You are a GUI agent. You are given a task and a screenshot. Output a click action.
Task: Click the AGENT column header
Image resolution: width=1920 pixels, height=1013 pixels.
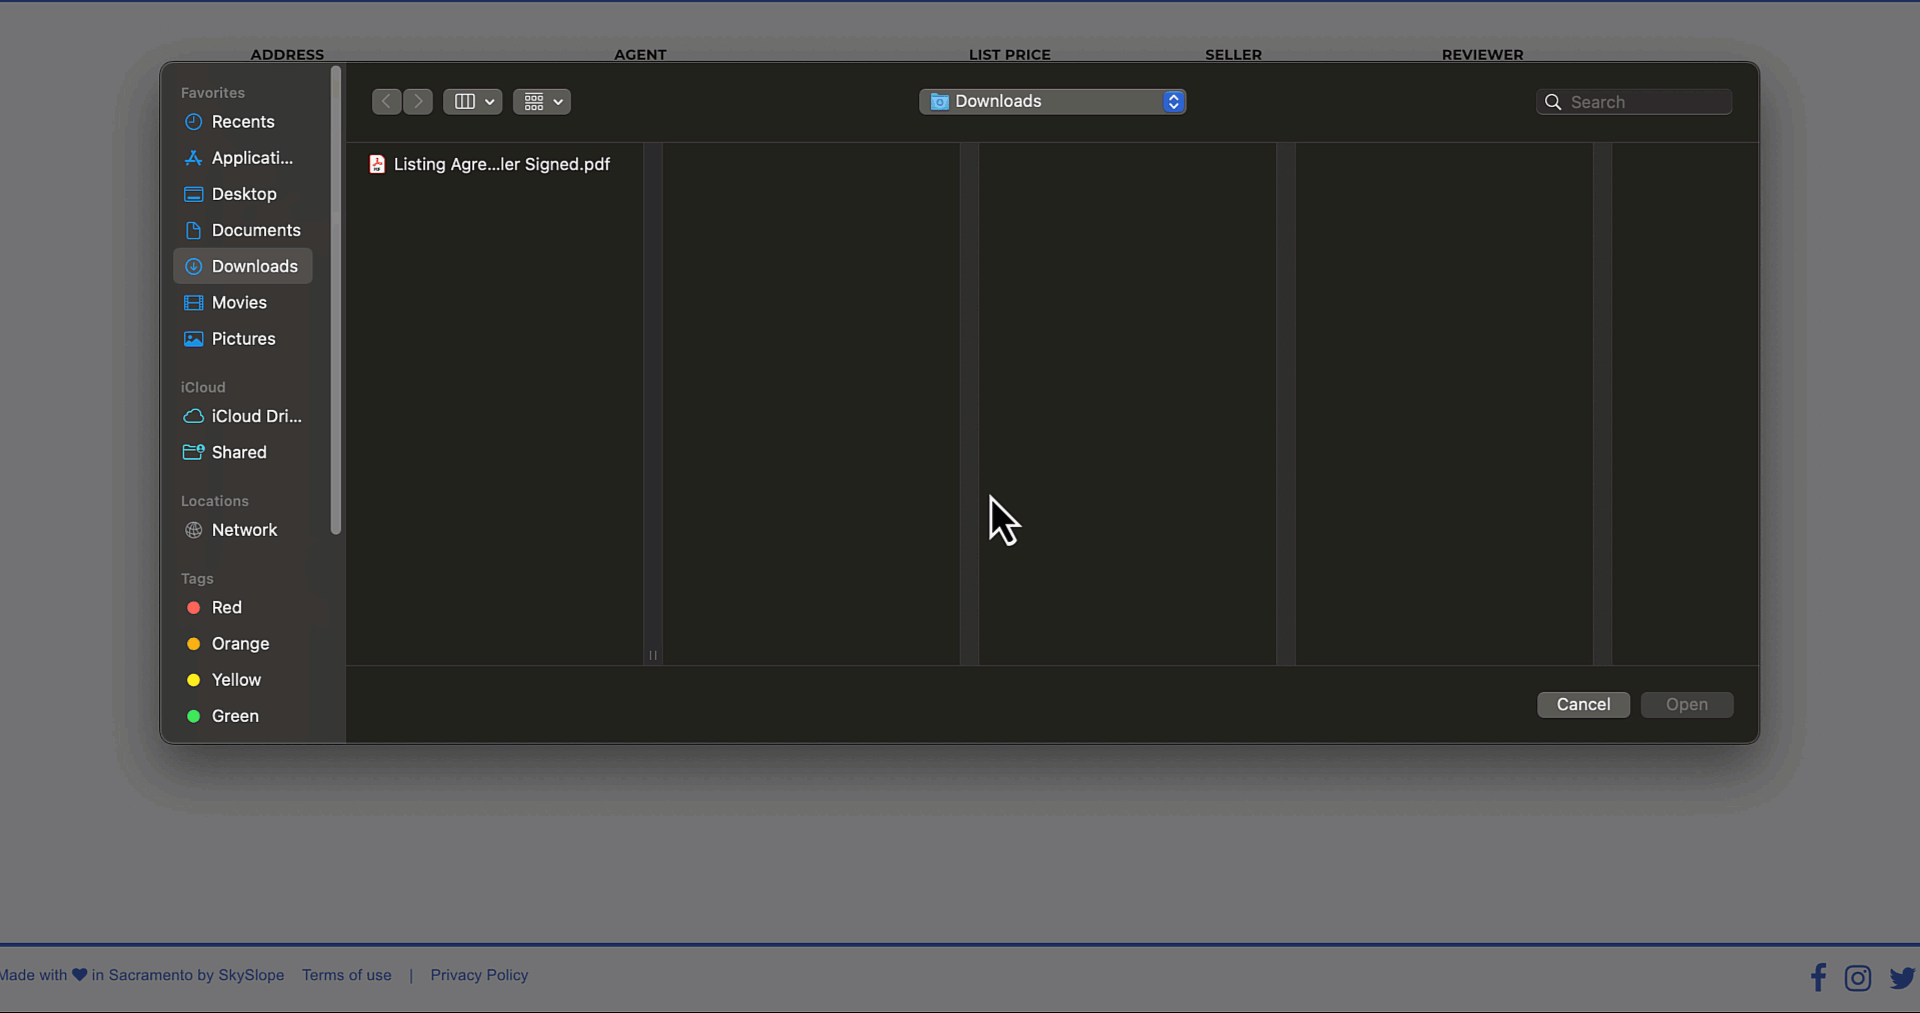tap(640, 55)
